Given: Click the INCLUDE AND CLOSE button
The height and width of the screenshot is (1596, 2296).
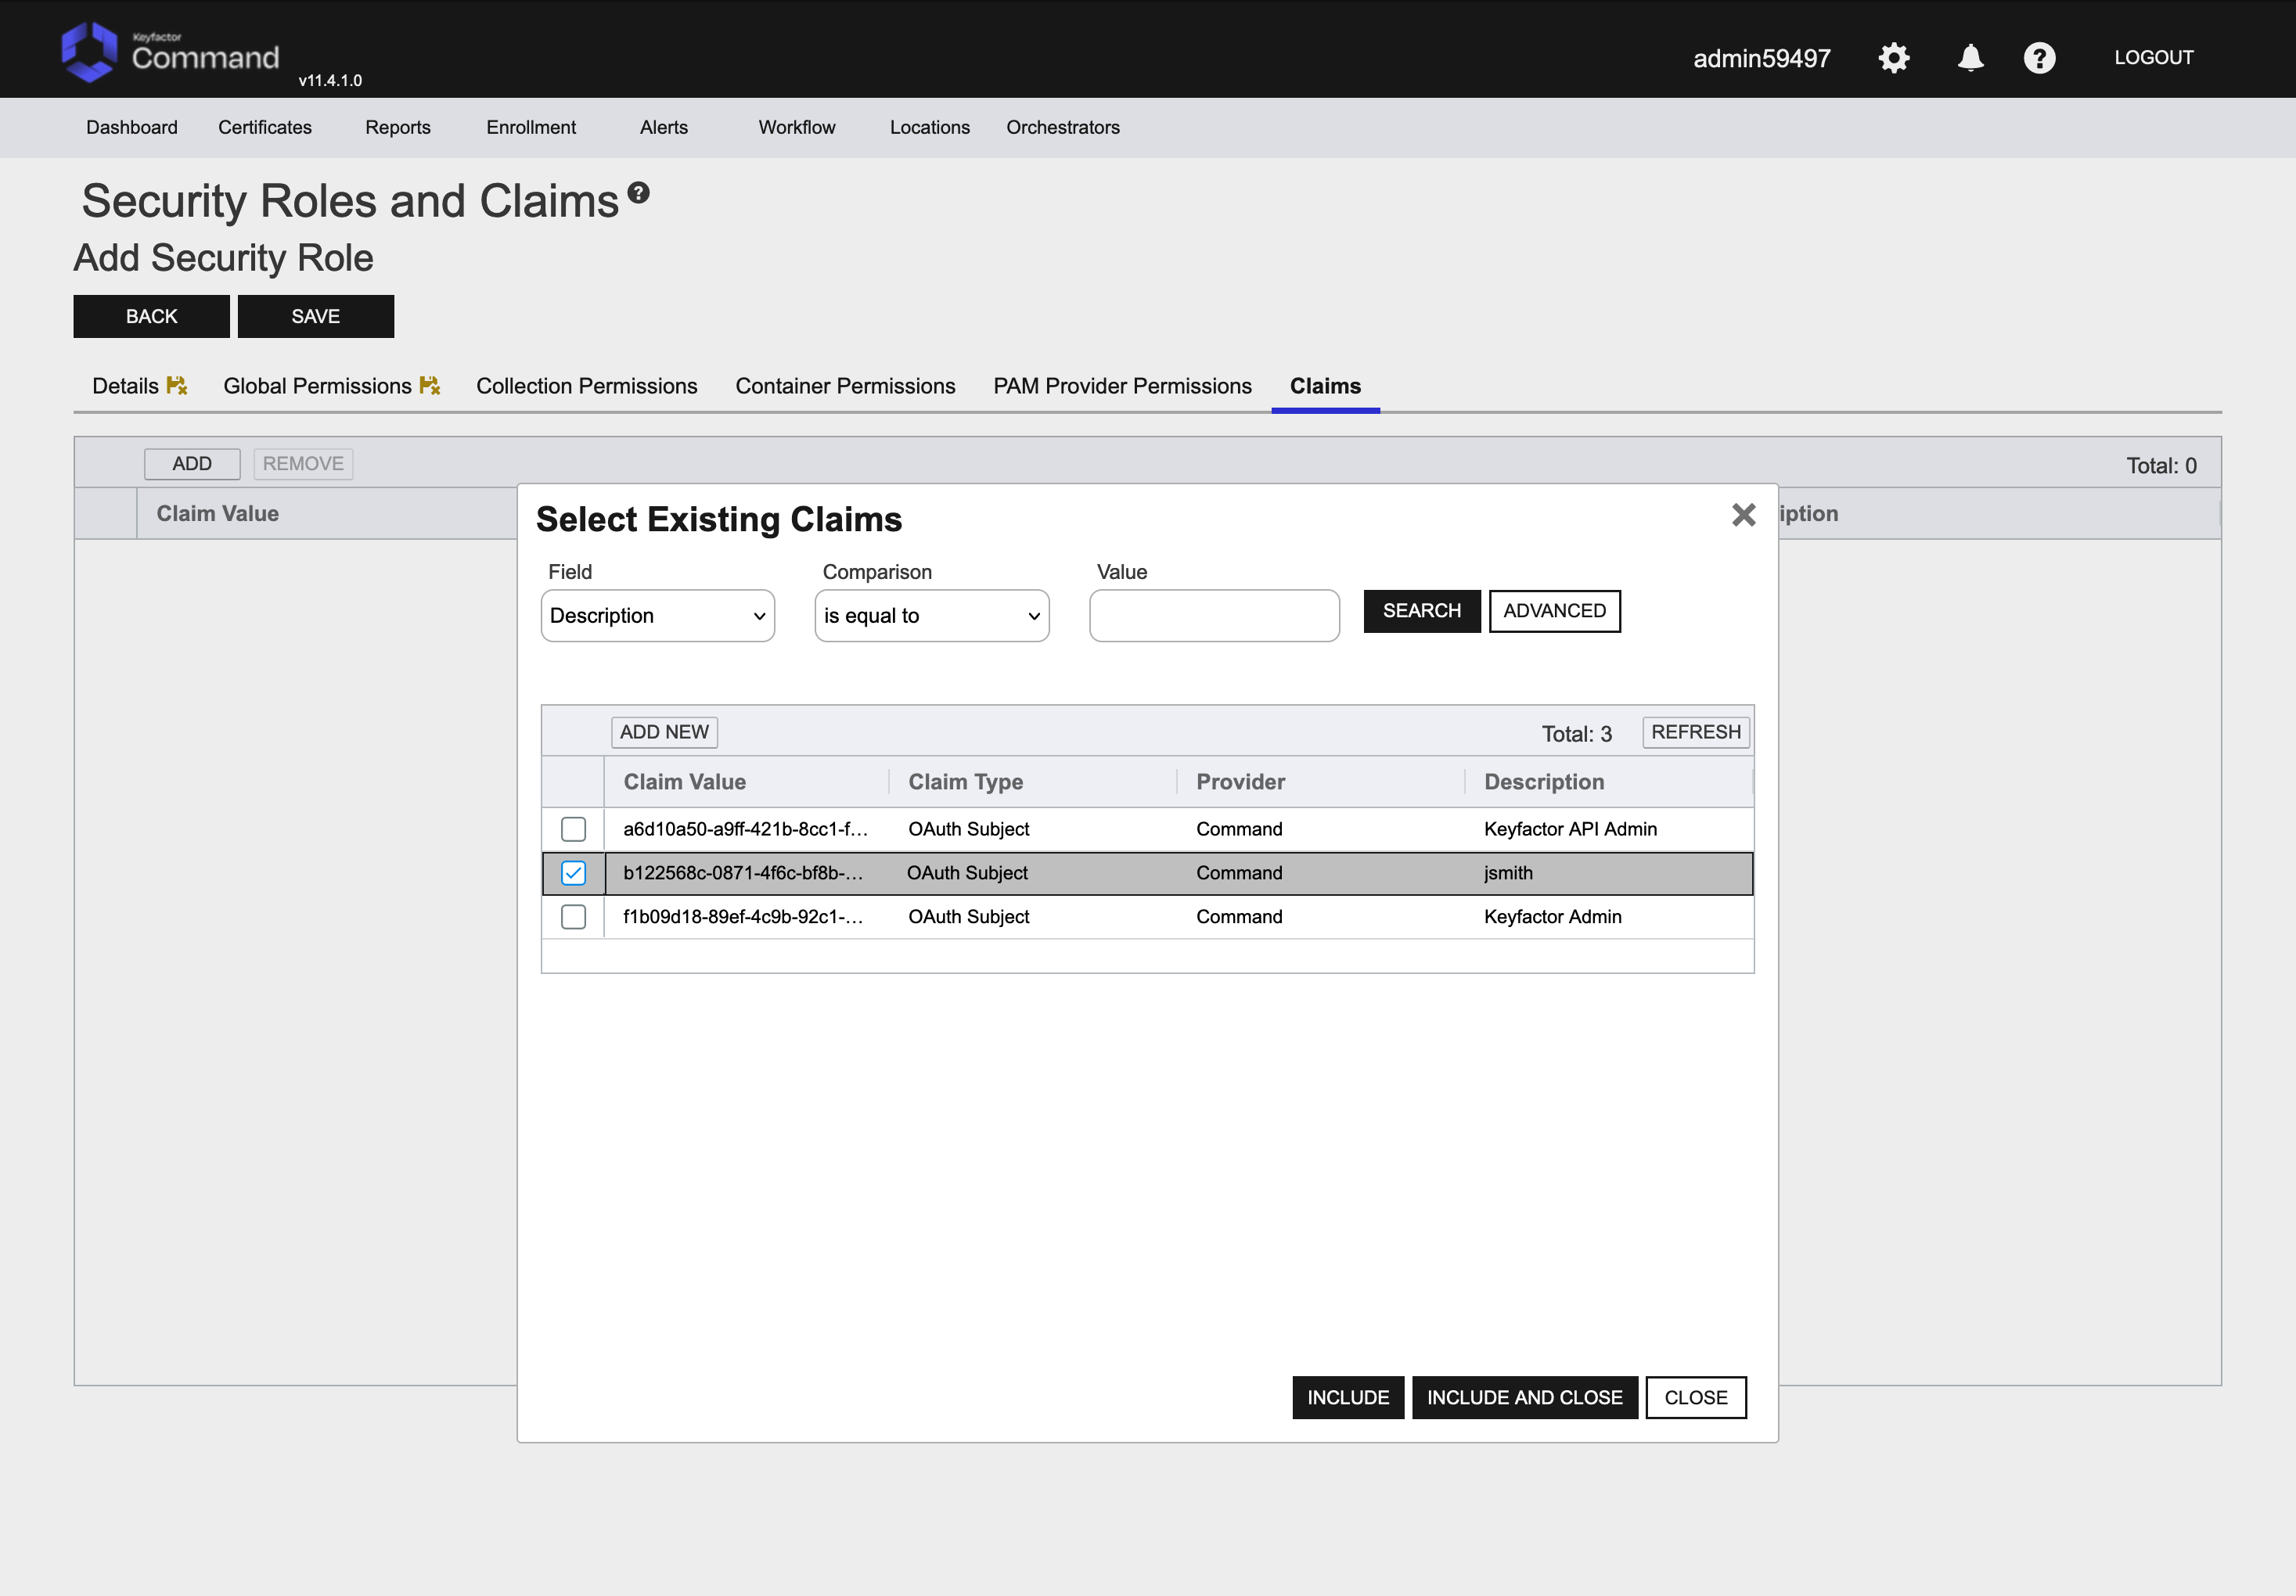Looking at the screenshot, I should 1524,1397.
